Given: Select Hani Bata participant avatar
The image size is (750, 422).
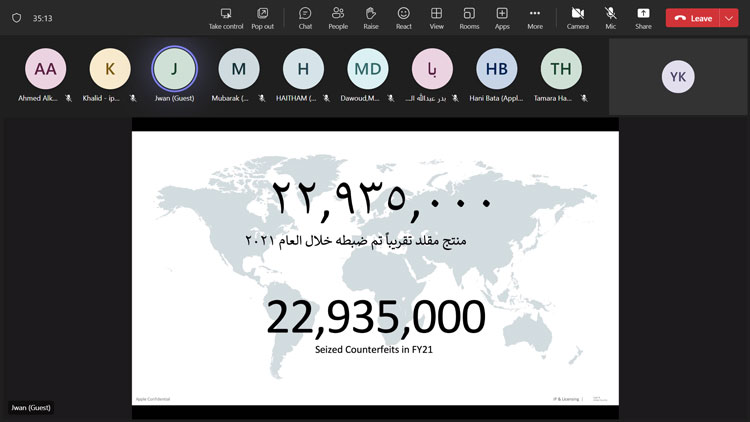Looking at the screenshot, I should pyautogui.click(x=496, y=69).
